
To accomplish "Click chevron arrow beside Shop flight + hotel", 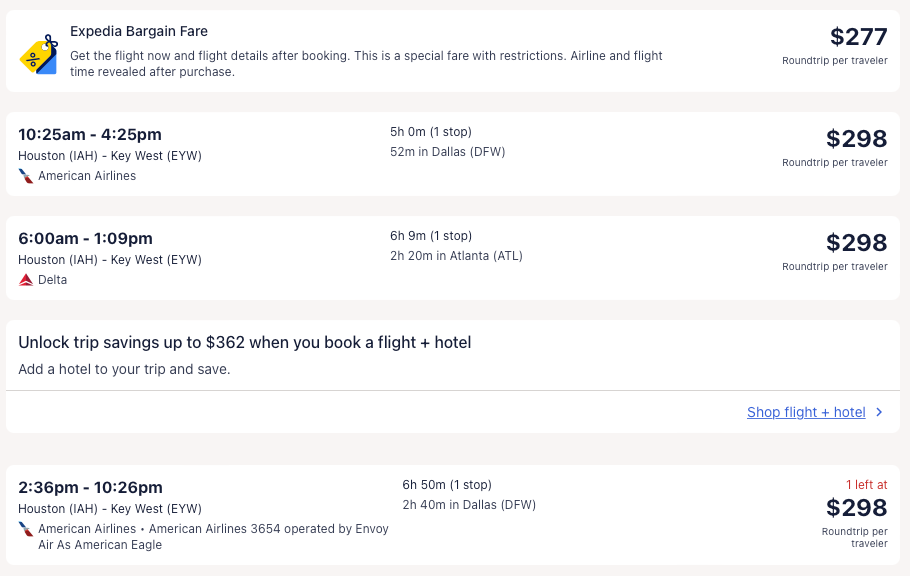I will click(x=879, y=412).
